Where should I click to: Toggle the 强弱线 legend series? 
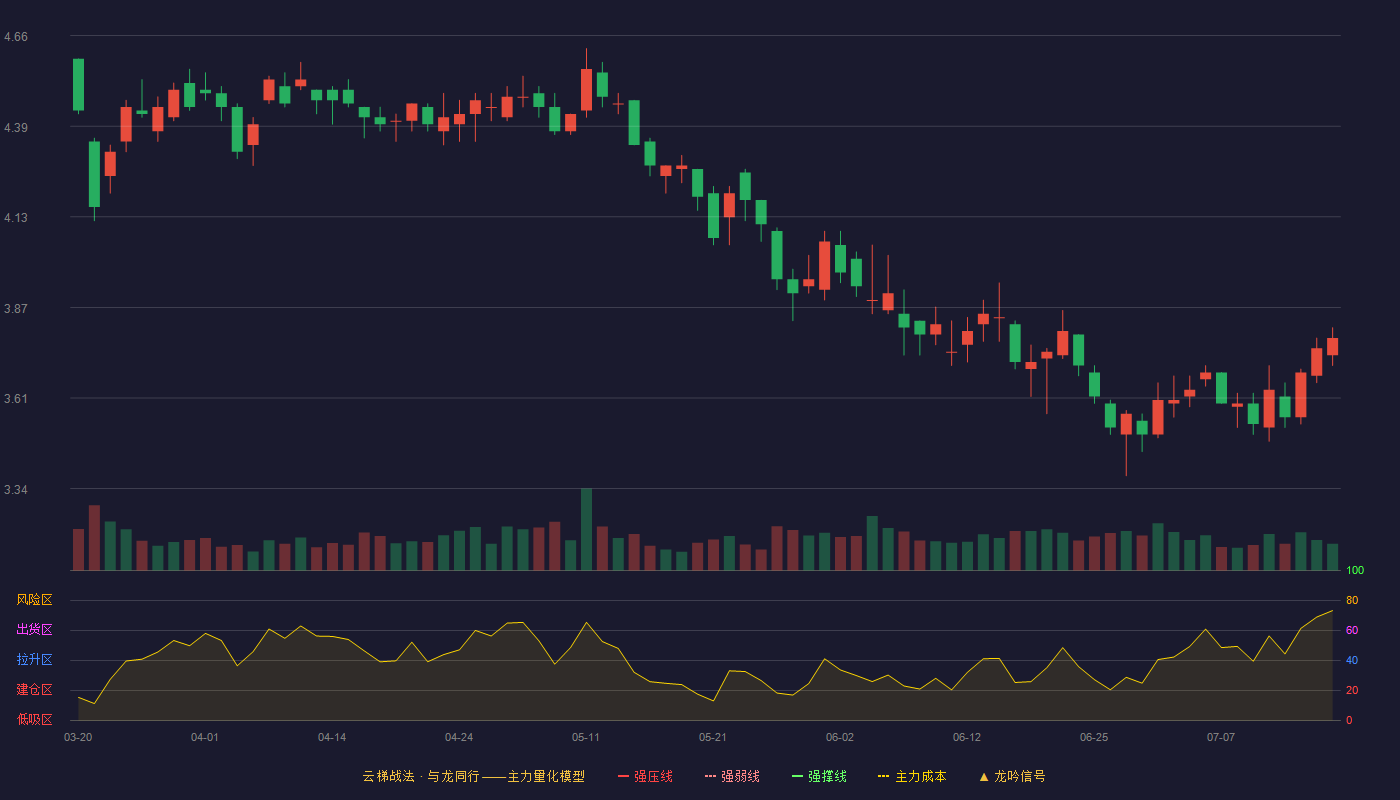pyautogui.click(x=732, y=776)
